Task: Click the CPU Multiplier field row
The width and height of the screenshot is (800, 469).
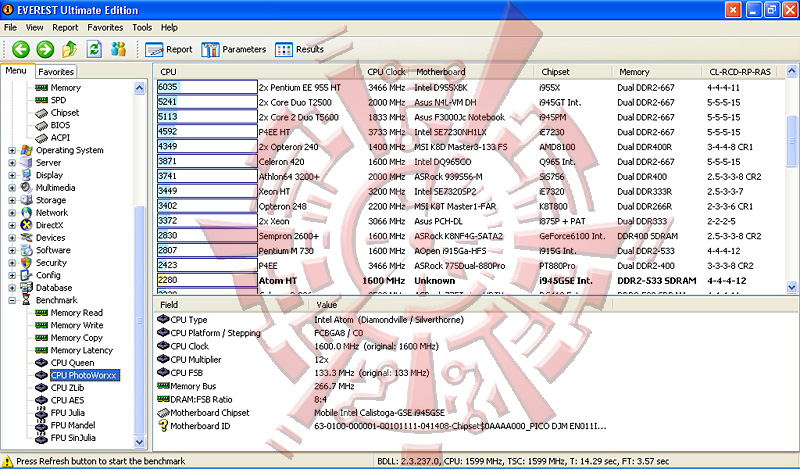Action: [x=243, y=360]
